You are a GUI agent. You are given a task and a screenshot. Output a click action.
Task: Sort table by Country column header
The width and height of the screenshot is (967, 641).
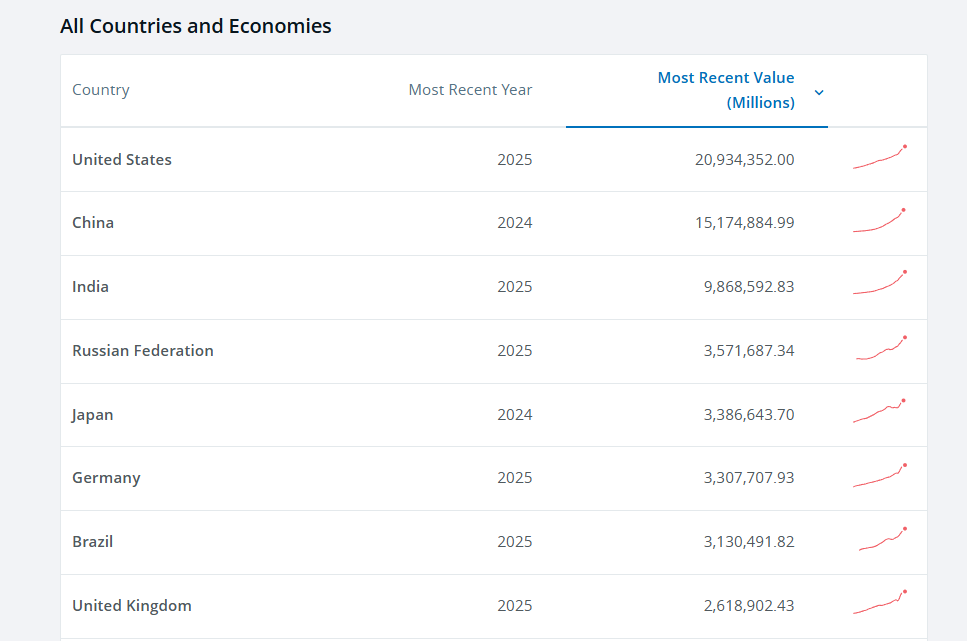pos(101,90)
